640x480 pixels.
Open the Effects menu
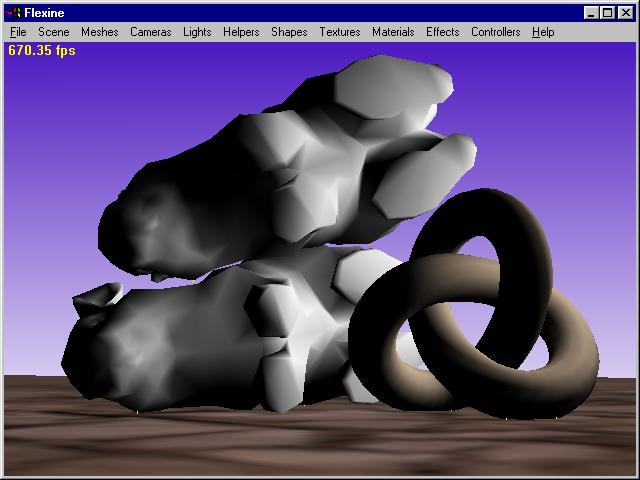pos(442,32)
